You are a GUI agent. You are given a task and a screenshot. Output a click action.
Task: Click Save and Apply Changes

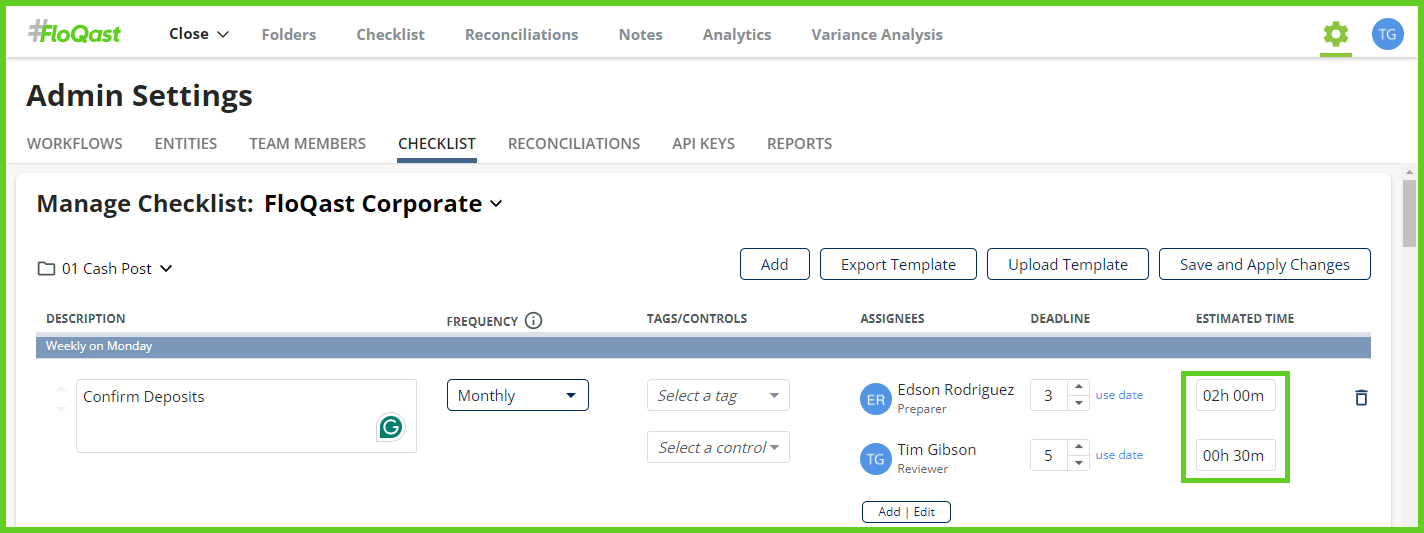[1265, 264]
